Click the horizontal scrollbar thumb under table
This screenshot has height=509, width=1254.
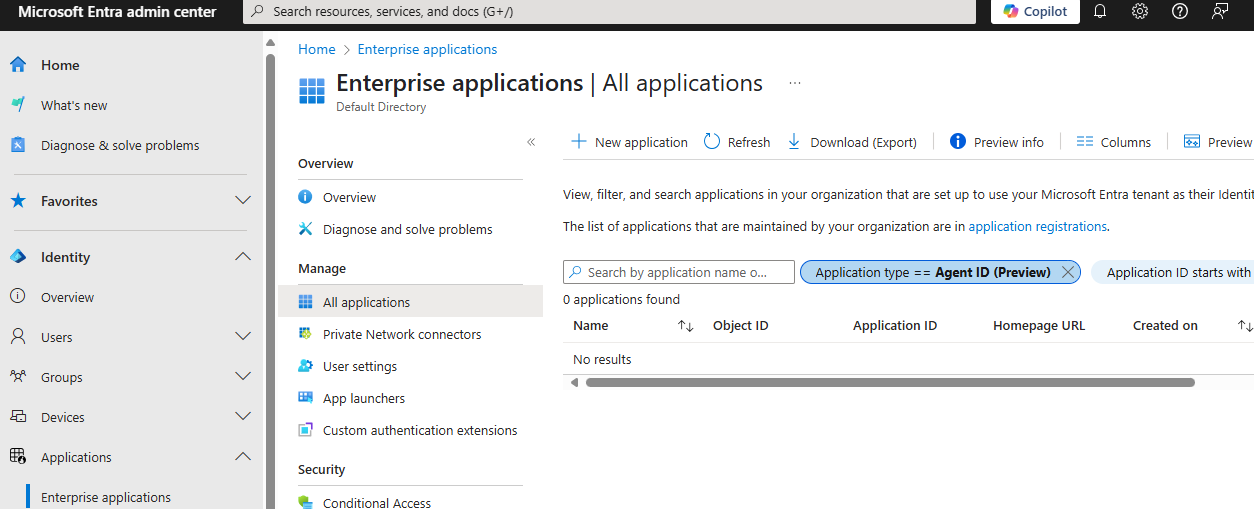point(890,382)
